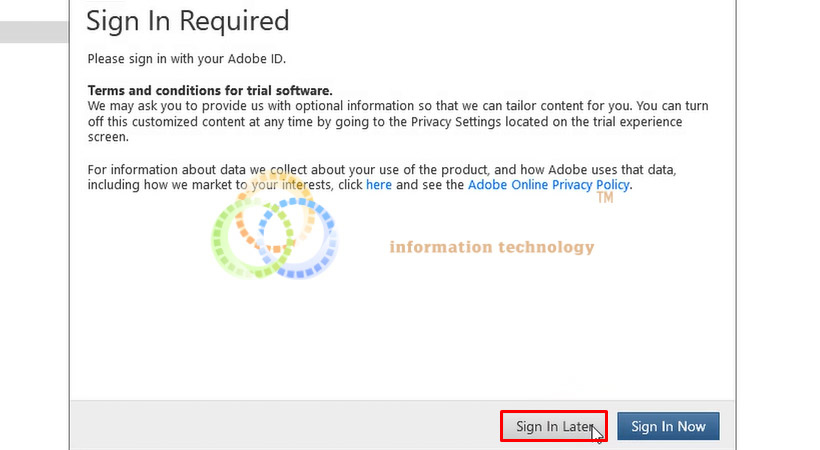Click 'Please sign in with your Adobe ID.' text
Viewport: 820px width, 450px height.
click(187, 59)
